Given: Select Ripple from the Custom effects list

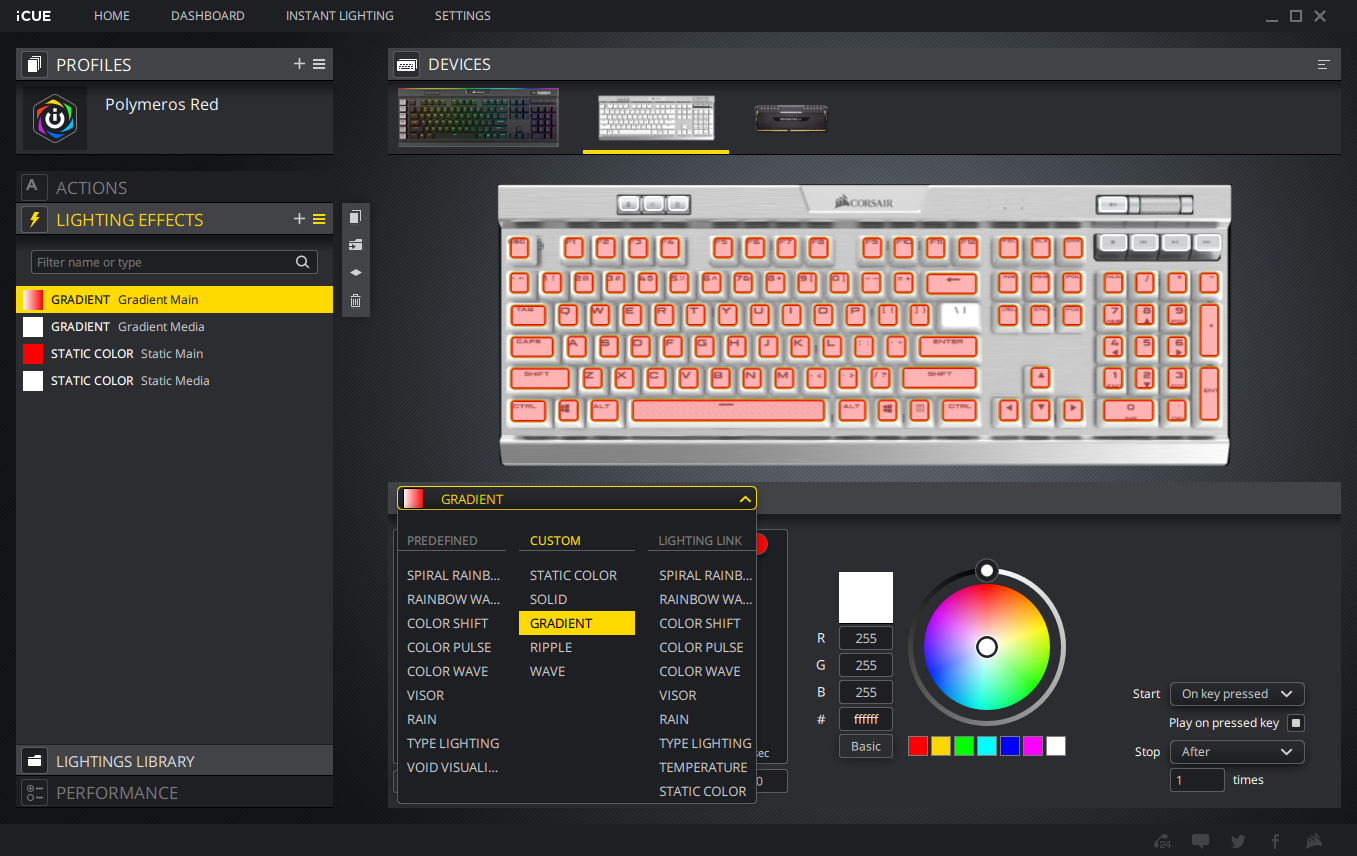Looking at the screenshot, I should (551, 647).
